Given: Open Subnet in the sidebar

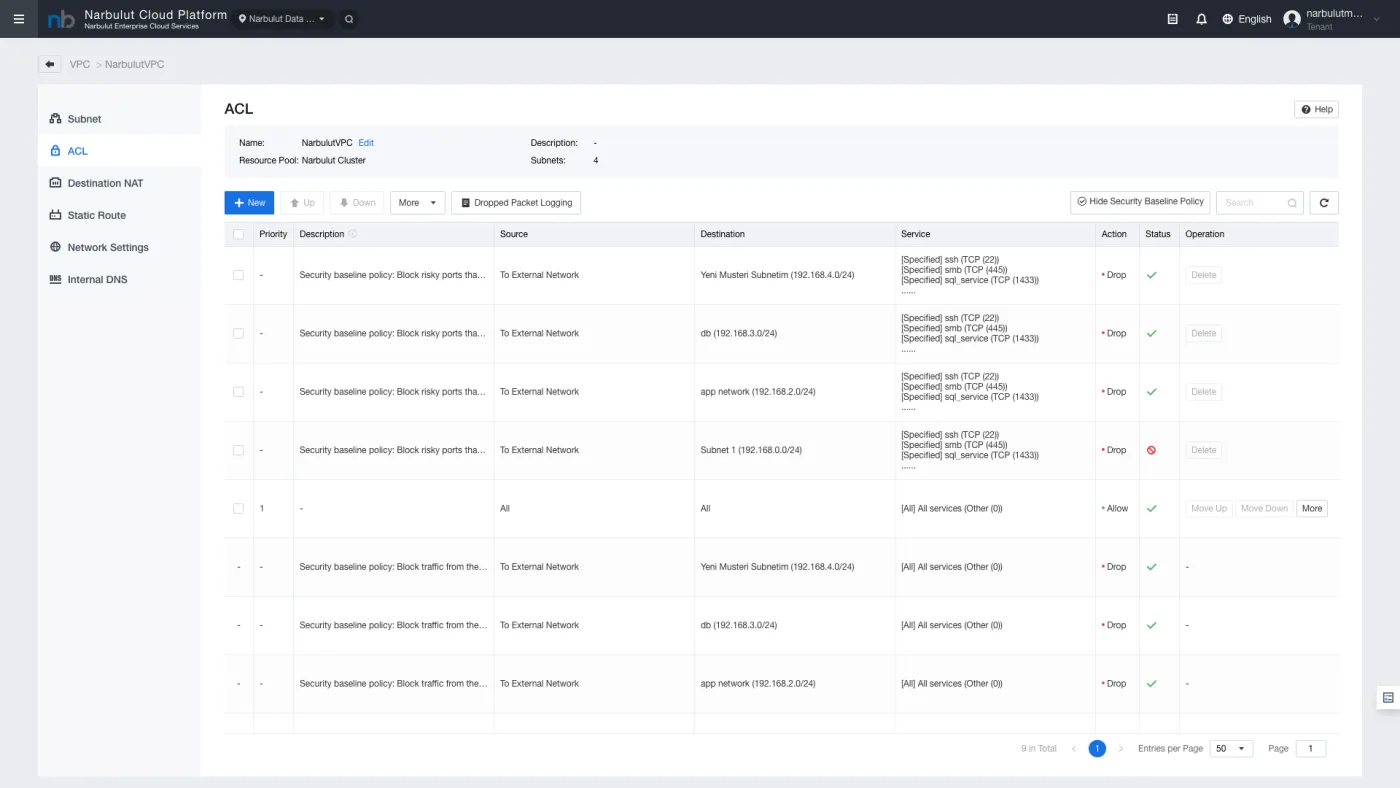Looking at the screenshot, I should point(119,119).
